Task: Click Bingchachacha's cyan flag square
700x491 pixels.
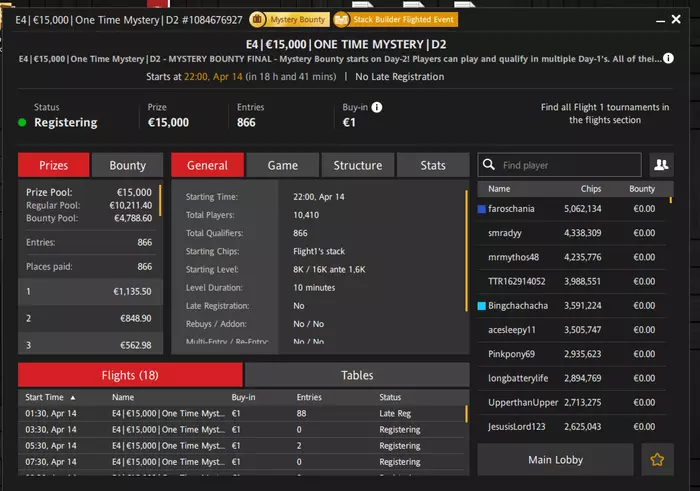Action: pos(482,306)
